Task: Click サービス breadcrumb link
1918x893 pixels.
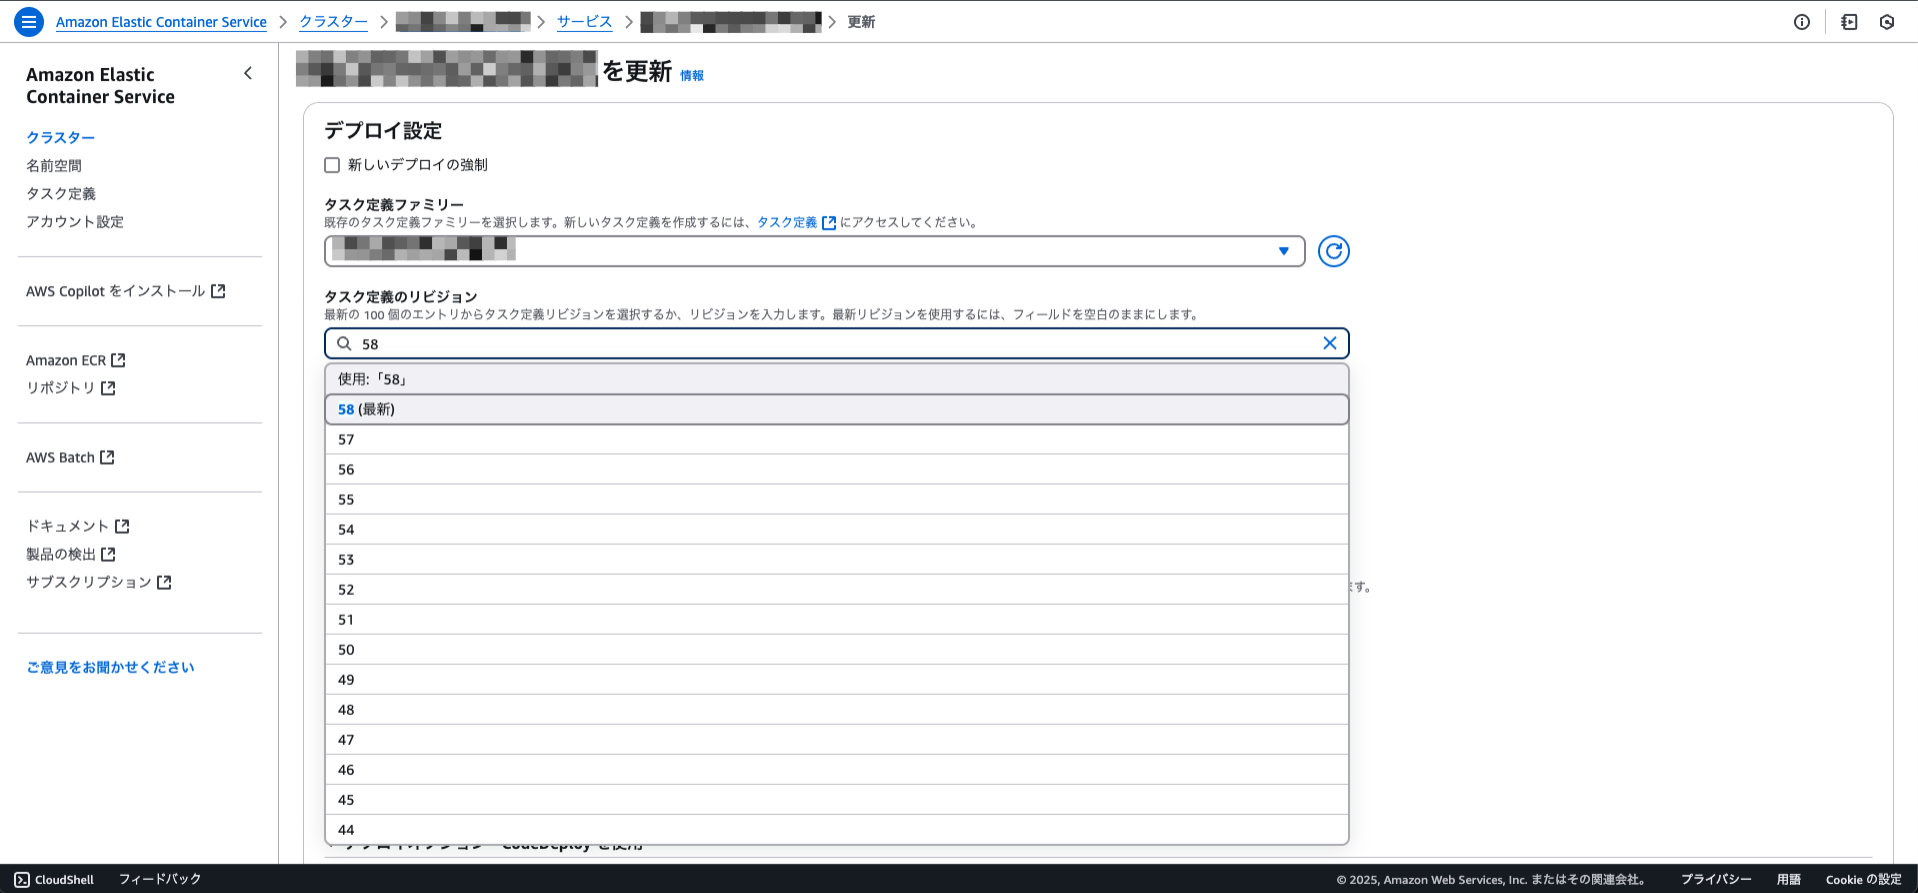Action: coord(584,22)
